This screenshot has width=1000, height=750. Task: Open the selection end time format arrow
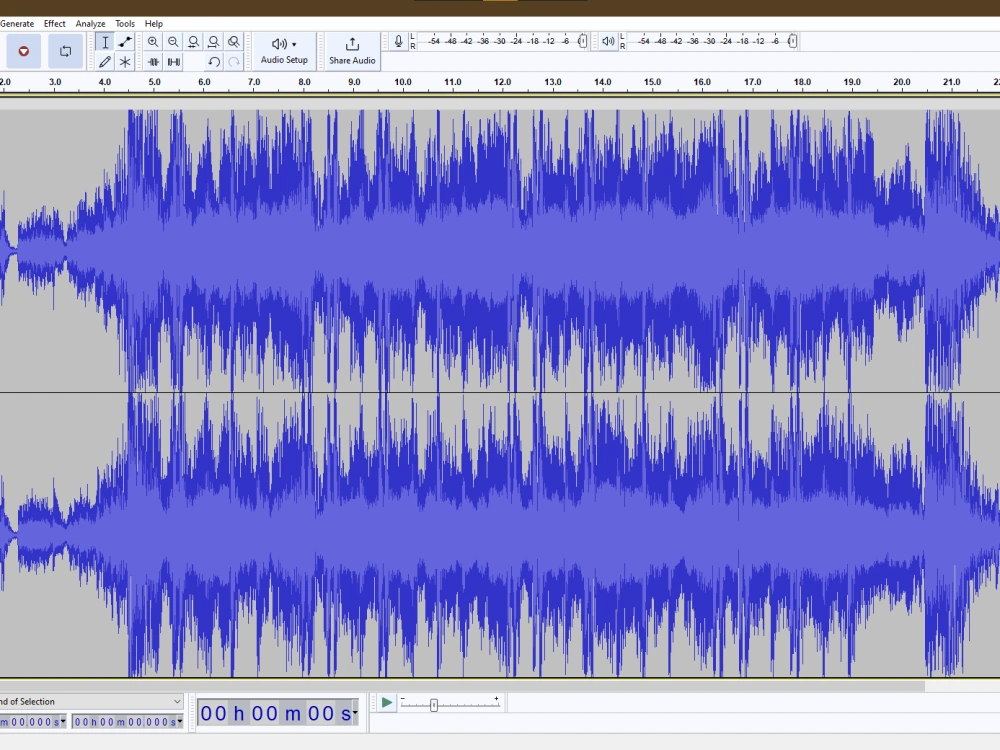(x=180, y=722)
